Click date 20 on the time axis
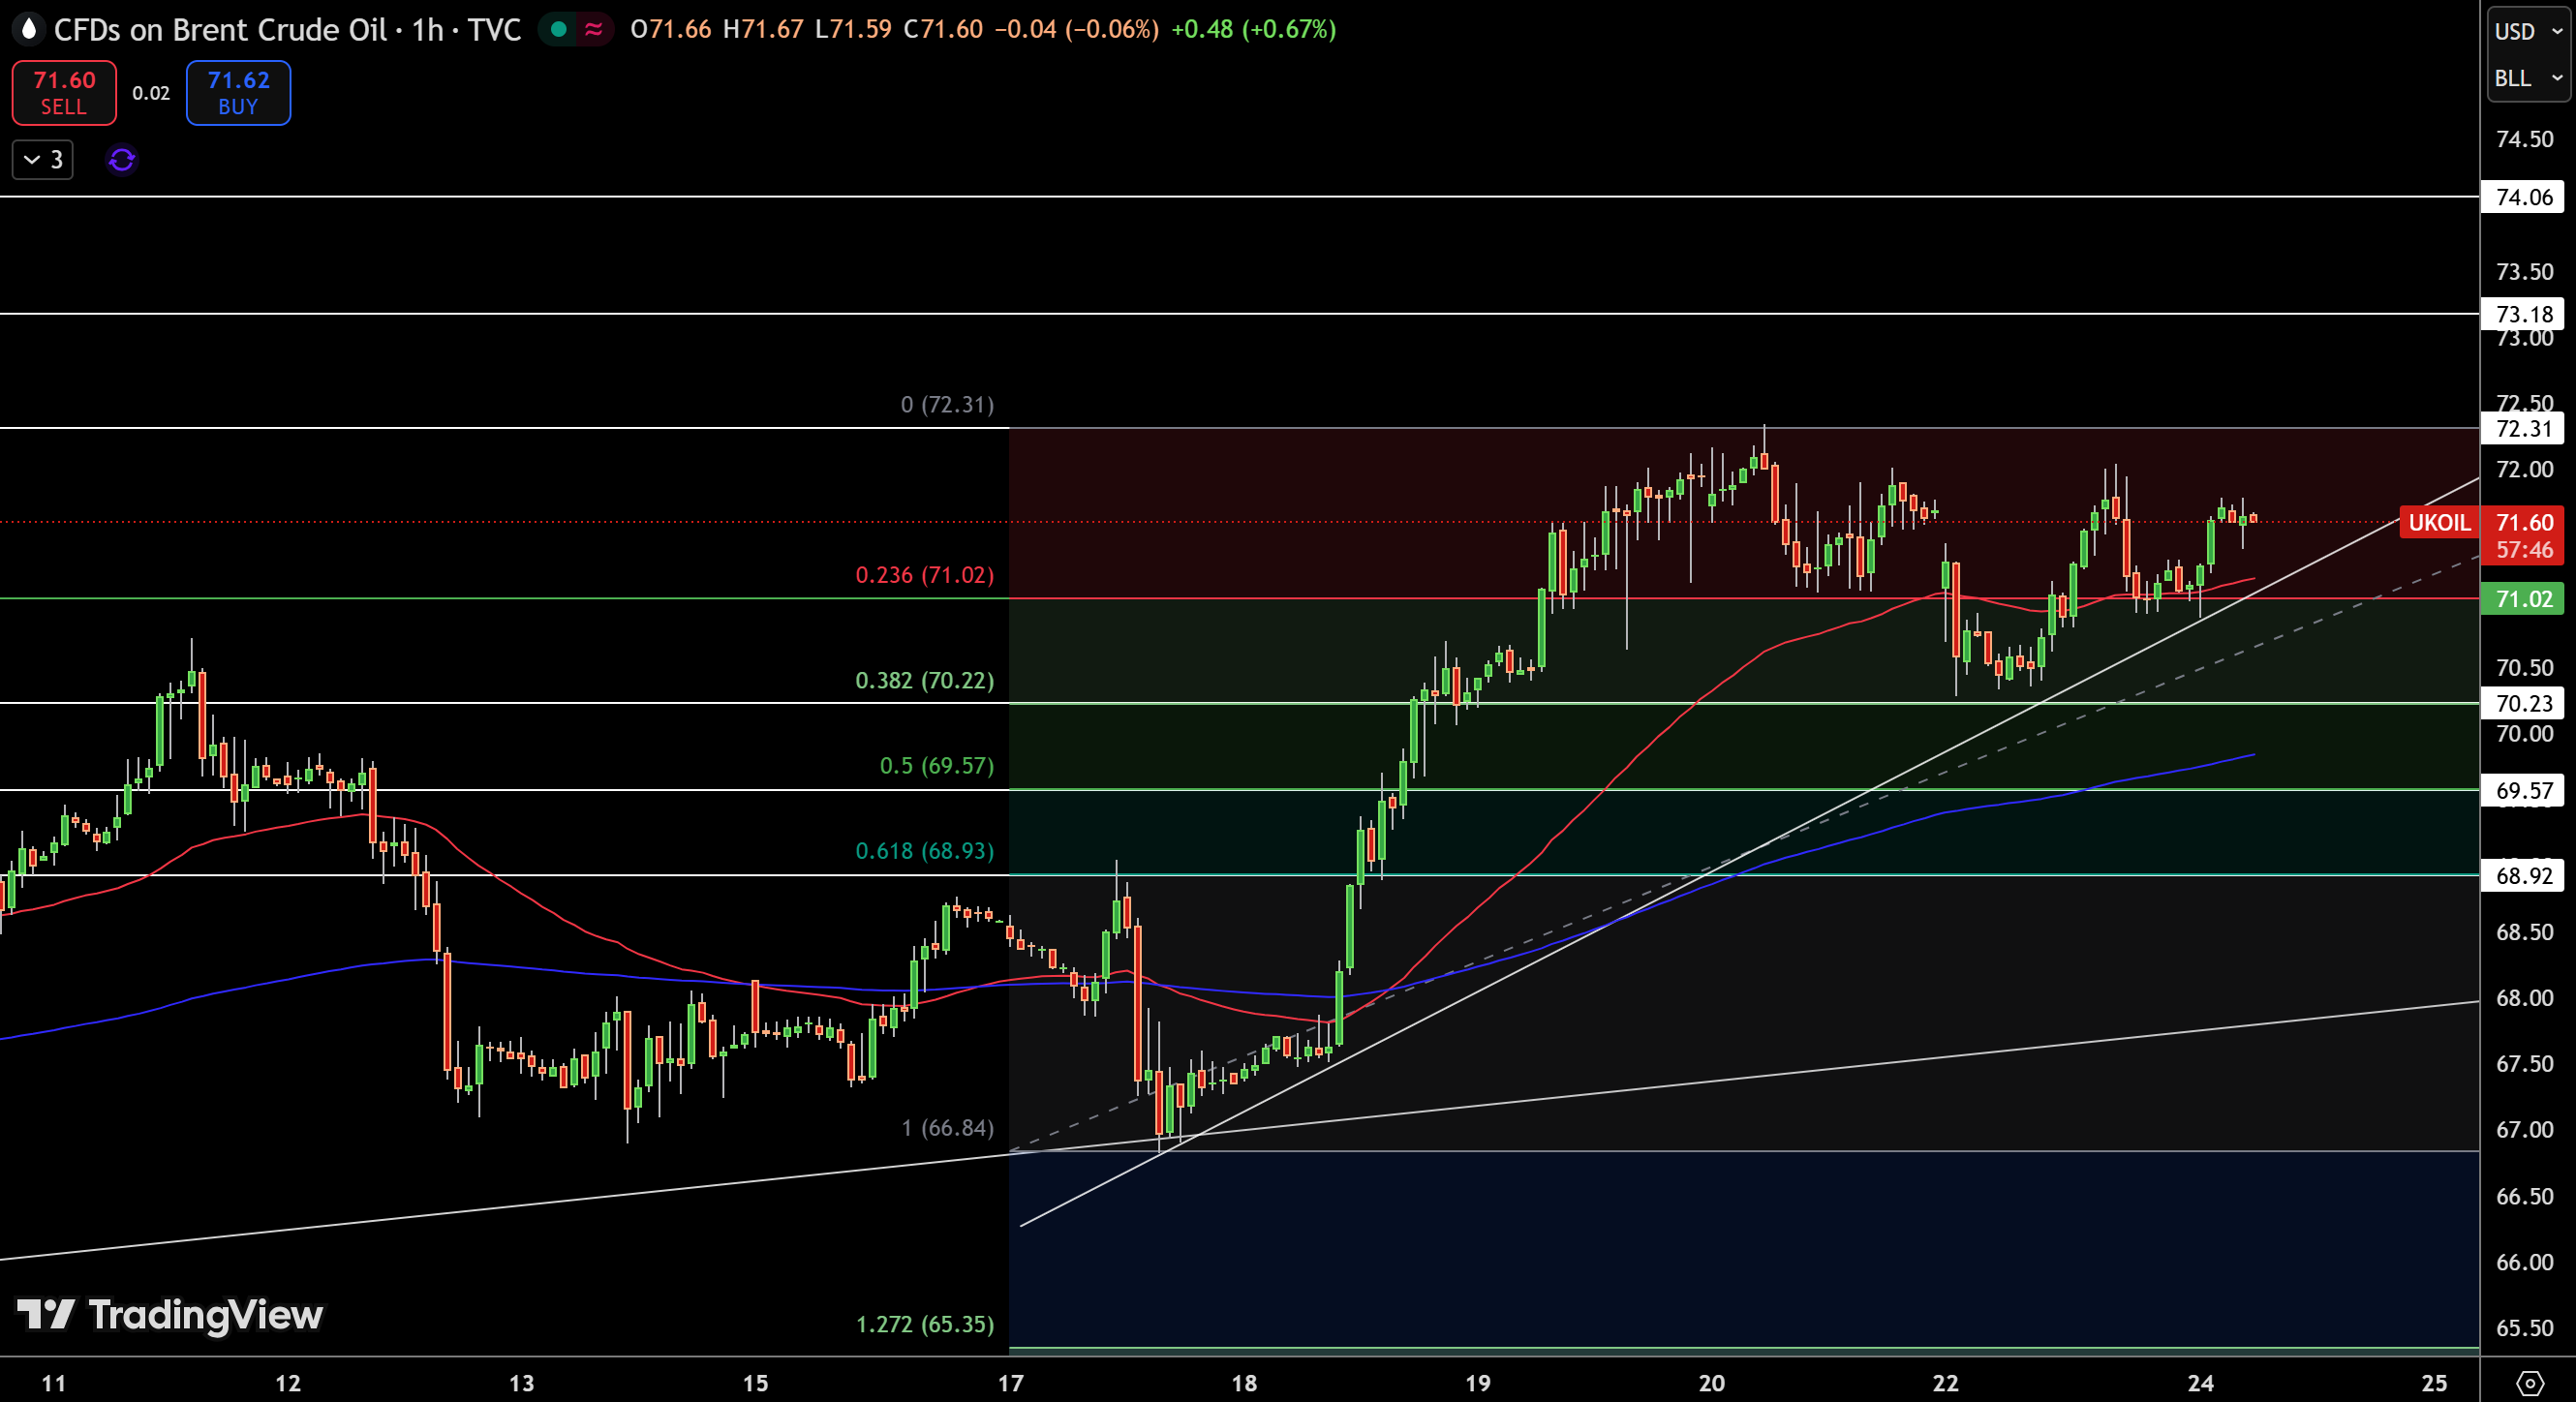Viewport: 2576px width, 1402px height. (x=1712, y=1383)
